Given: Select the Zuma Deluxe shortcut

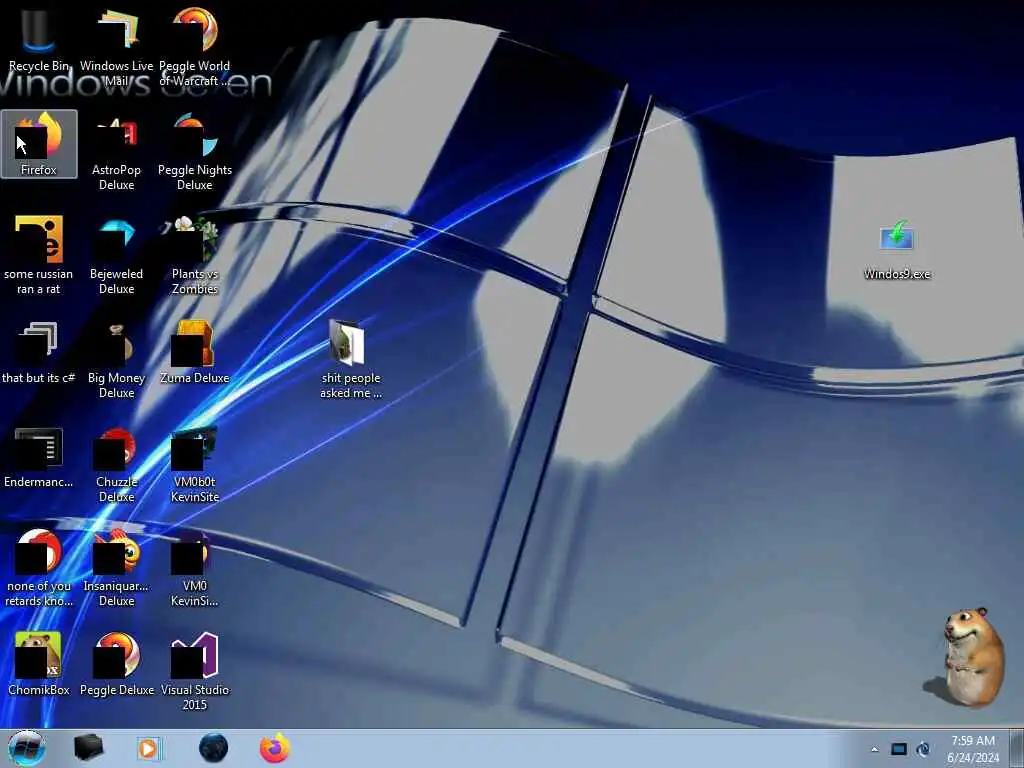Looking at the screenshot, I should pos(195,353).
